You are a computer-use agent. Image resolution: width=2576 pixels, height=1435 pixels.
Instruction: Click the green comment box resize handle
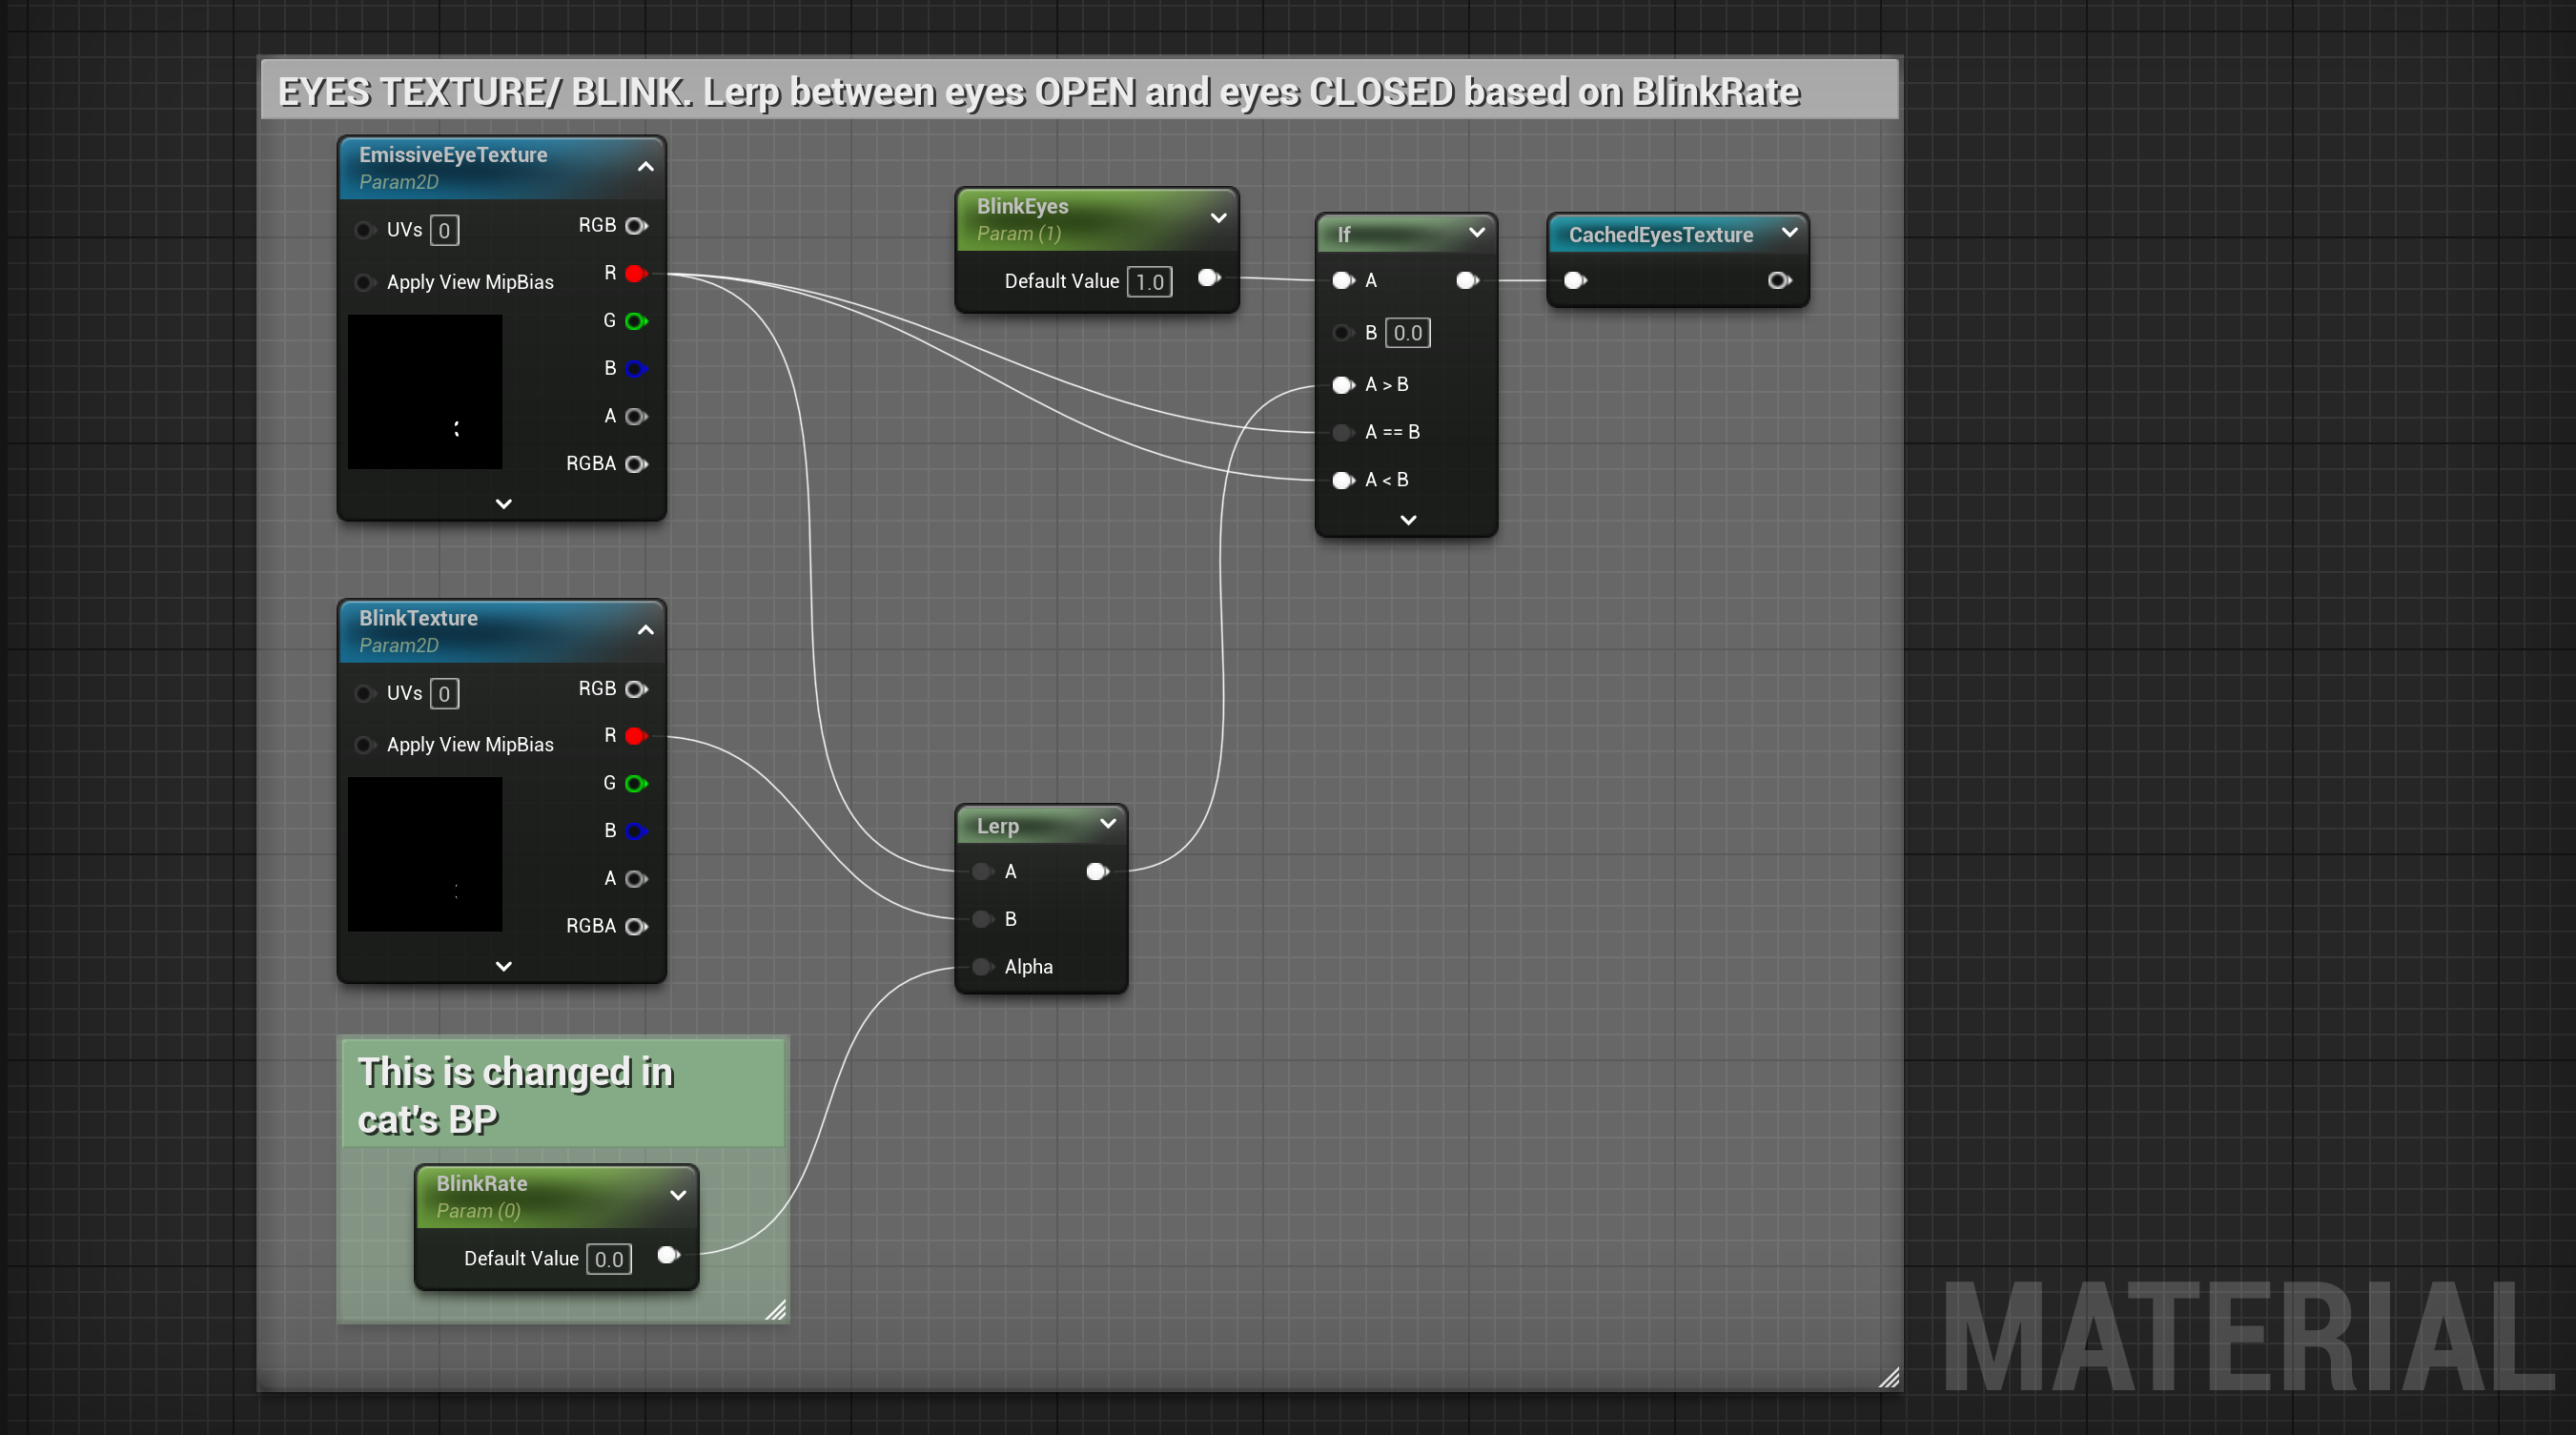(x=776, y=1310)
